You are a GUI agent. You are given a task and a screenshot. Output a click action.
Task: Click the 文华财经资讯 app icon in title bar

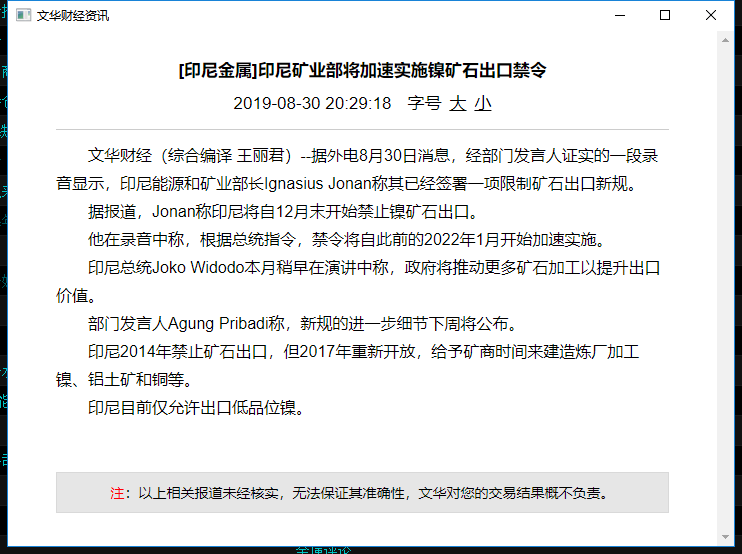point(22,16)
